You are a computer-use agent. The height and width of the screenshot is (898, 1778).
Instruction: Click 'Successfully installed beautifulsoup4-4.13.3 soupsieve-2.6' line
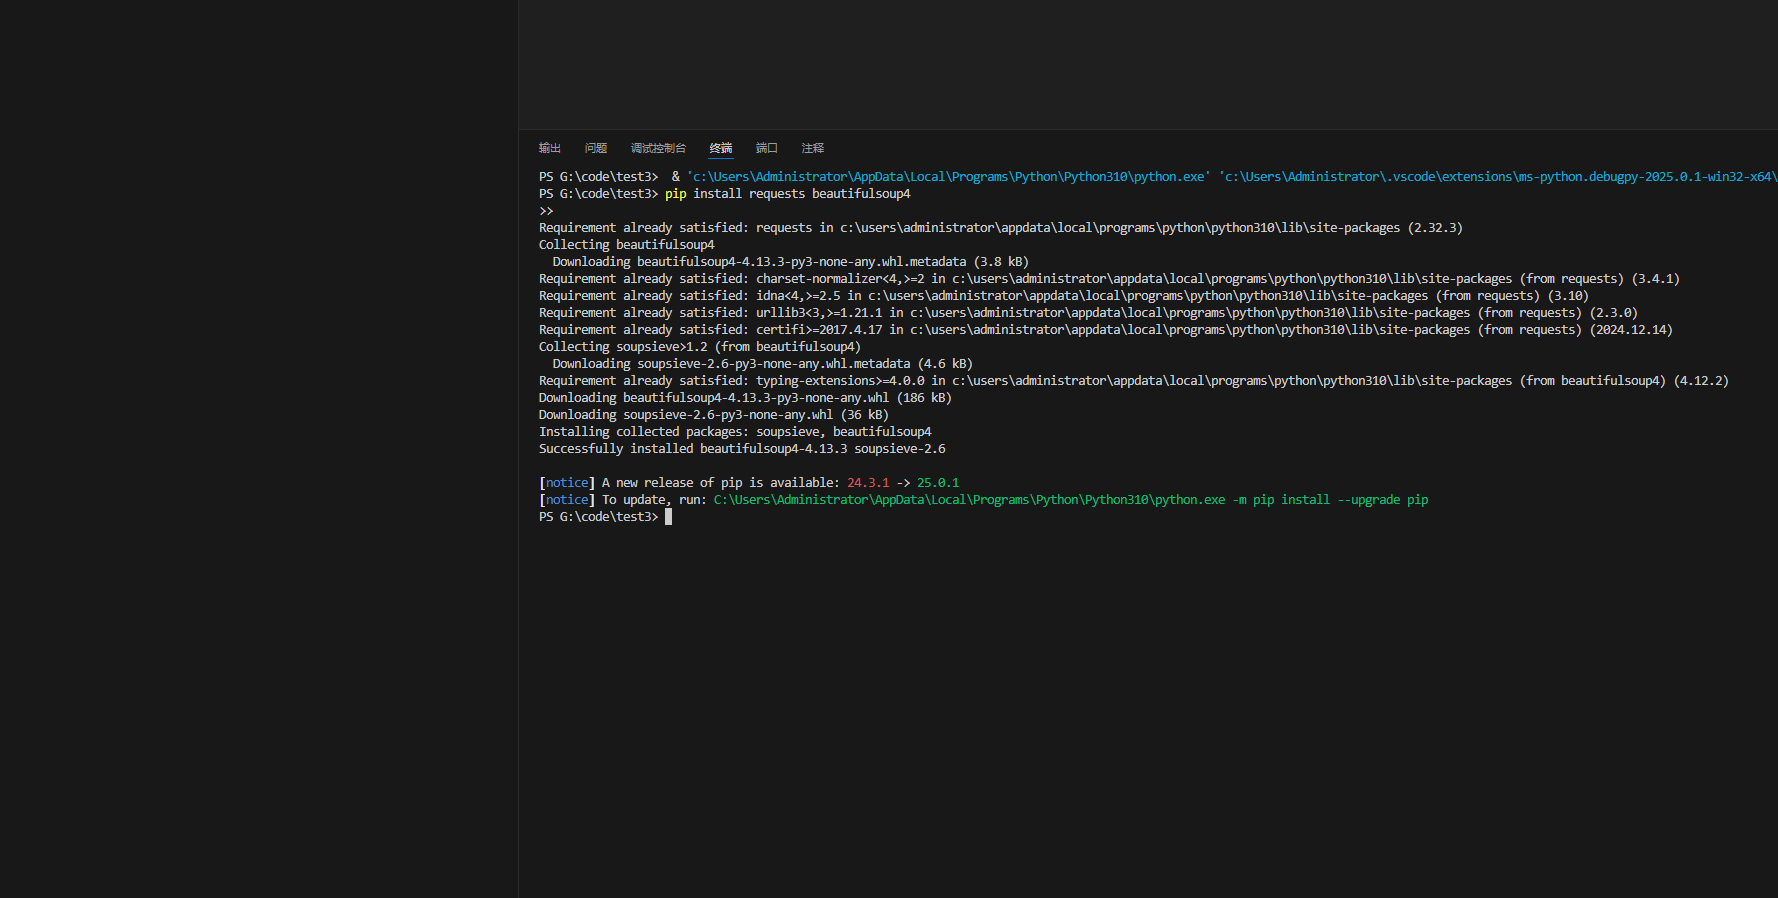(x=742, y=449)
